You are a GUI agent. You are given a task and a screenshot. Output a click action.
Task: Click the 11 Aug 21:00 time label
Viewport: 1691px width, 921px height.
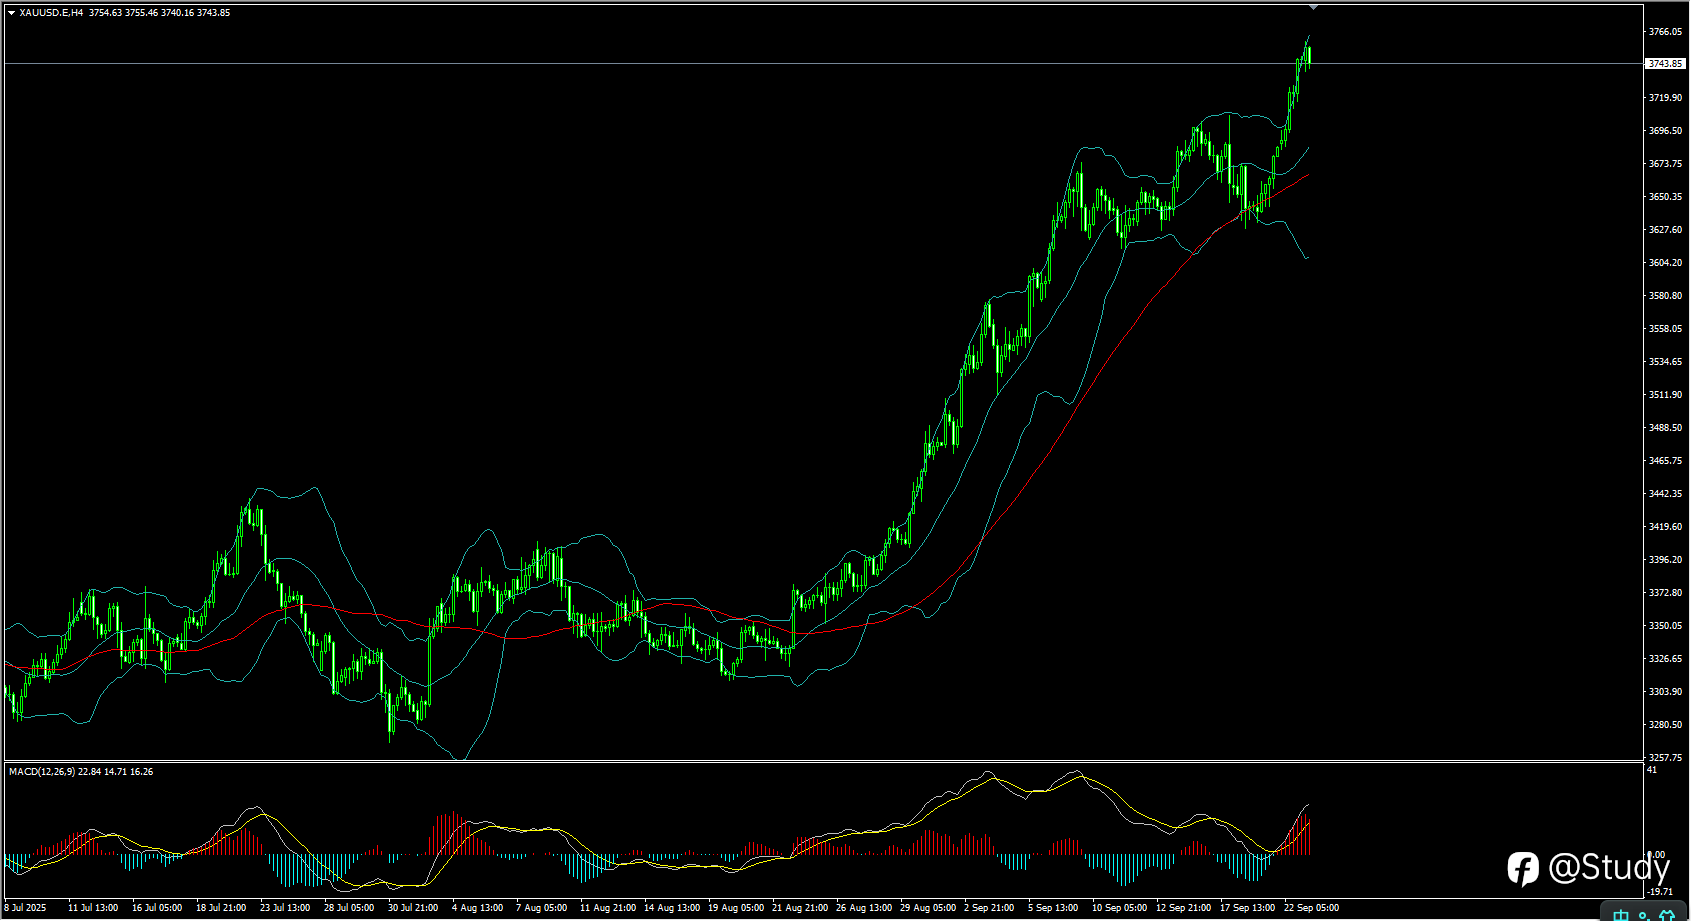[608, 908]
